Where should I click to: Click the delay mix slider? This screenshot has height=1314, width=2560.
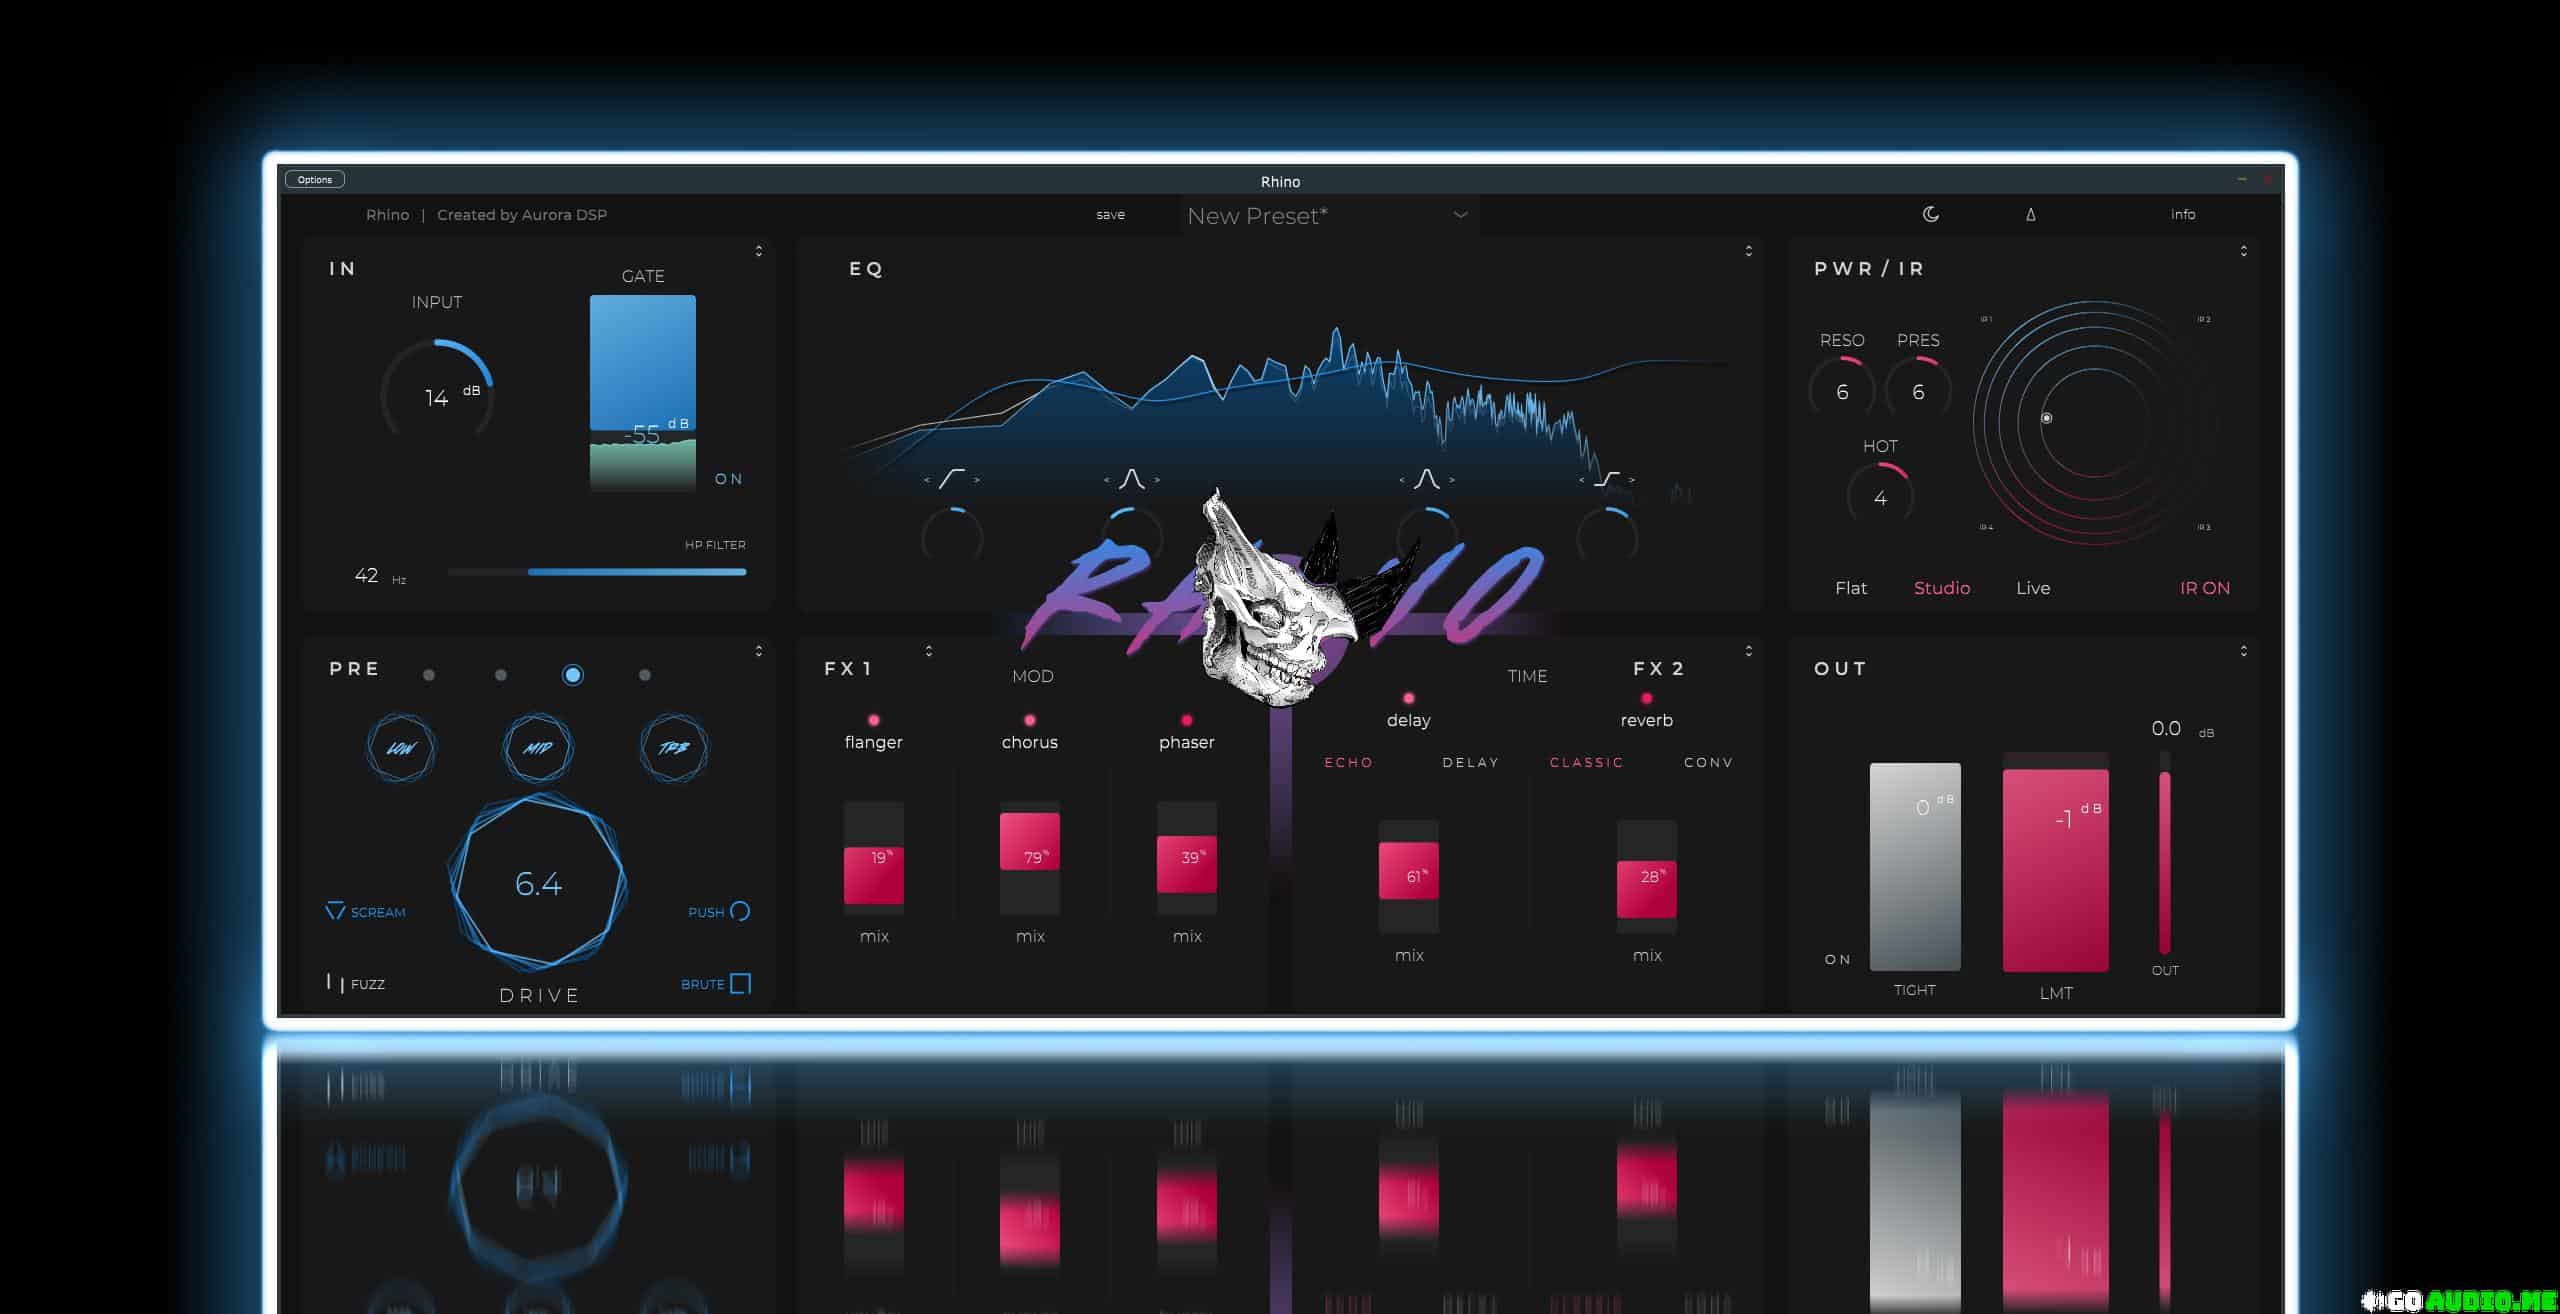(x=1408, y=877)
